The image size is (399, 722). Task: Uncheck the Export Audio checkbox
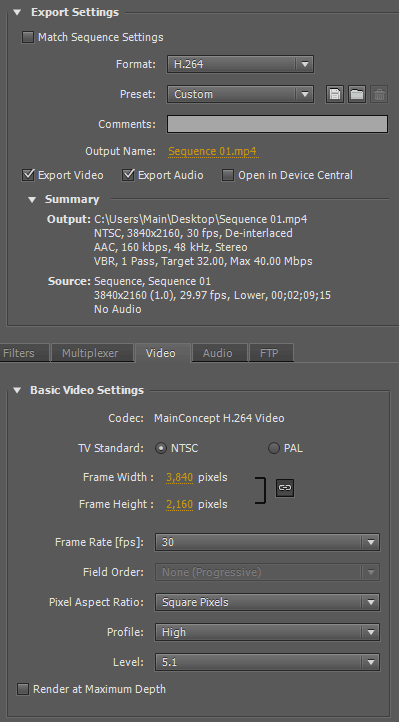coord(128,175)
